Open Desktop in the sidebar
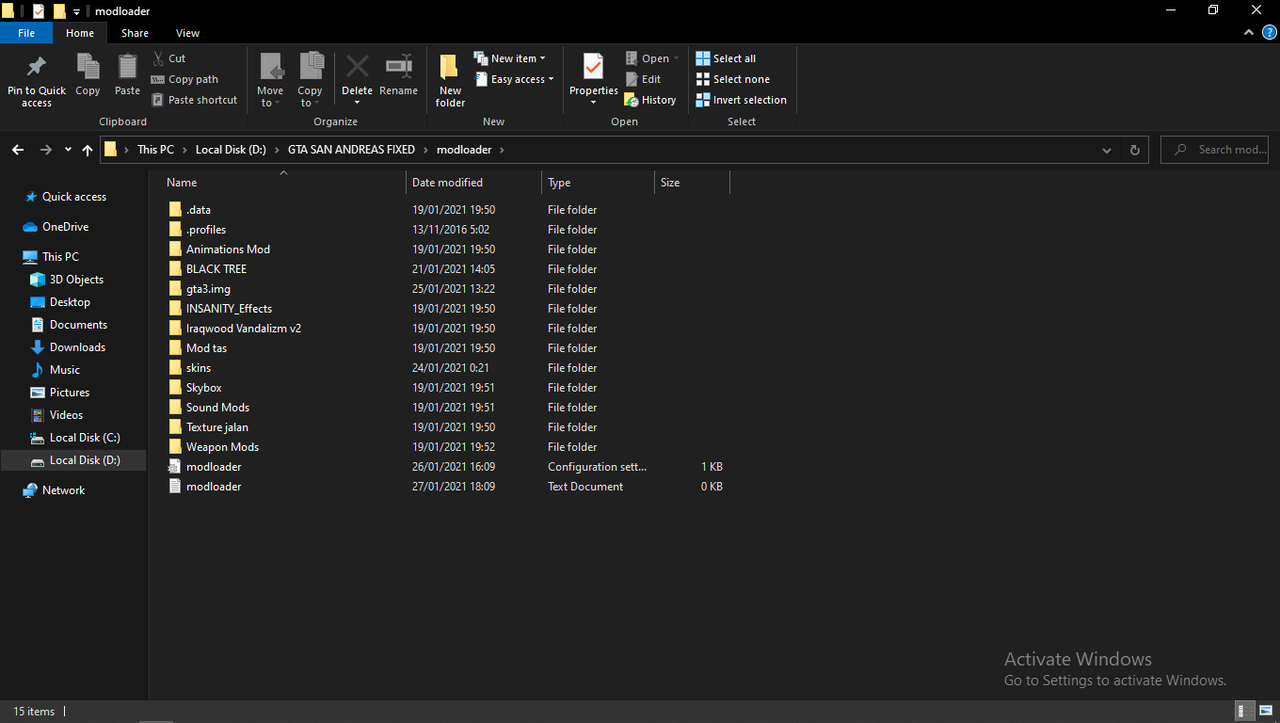Screen dimensions: 1280x723 tap(69, 302)
